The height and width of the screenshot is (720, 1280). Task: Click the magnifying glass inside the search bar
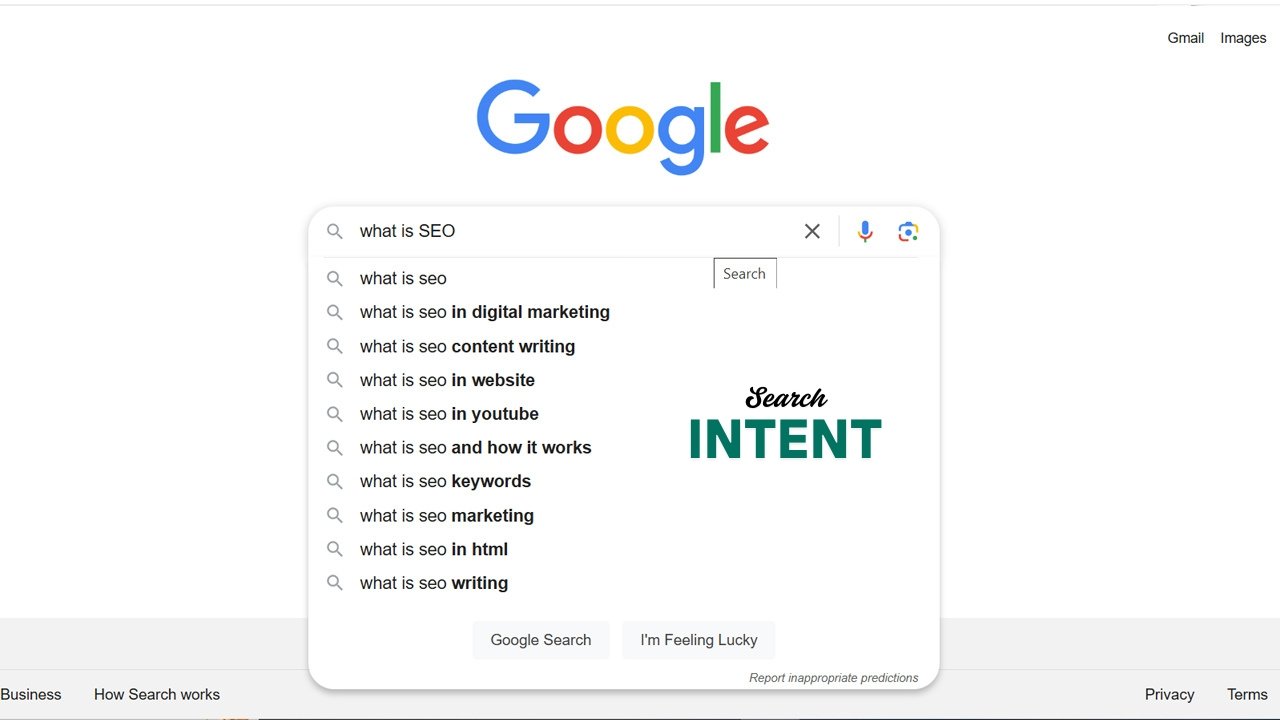point(335,231)
